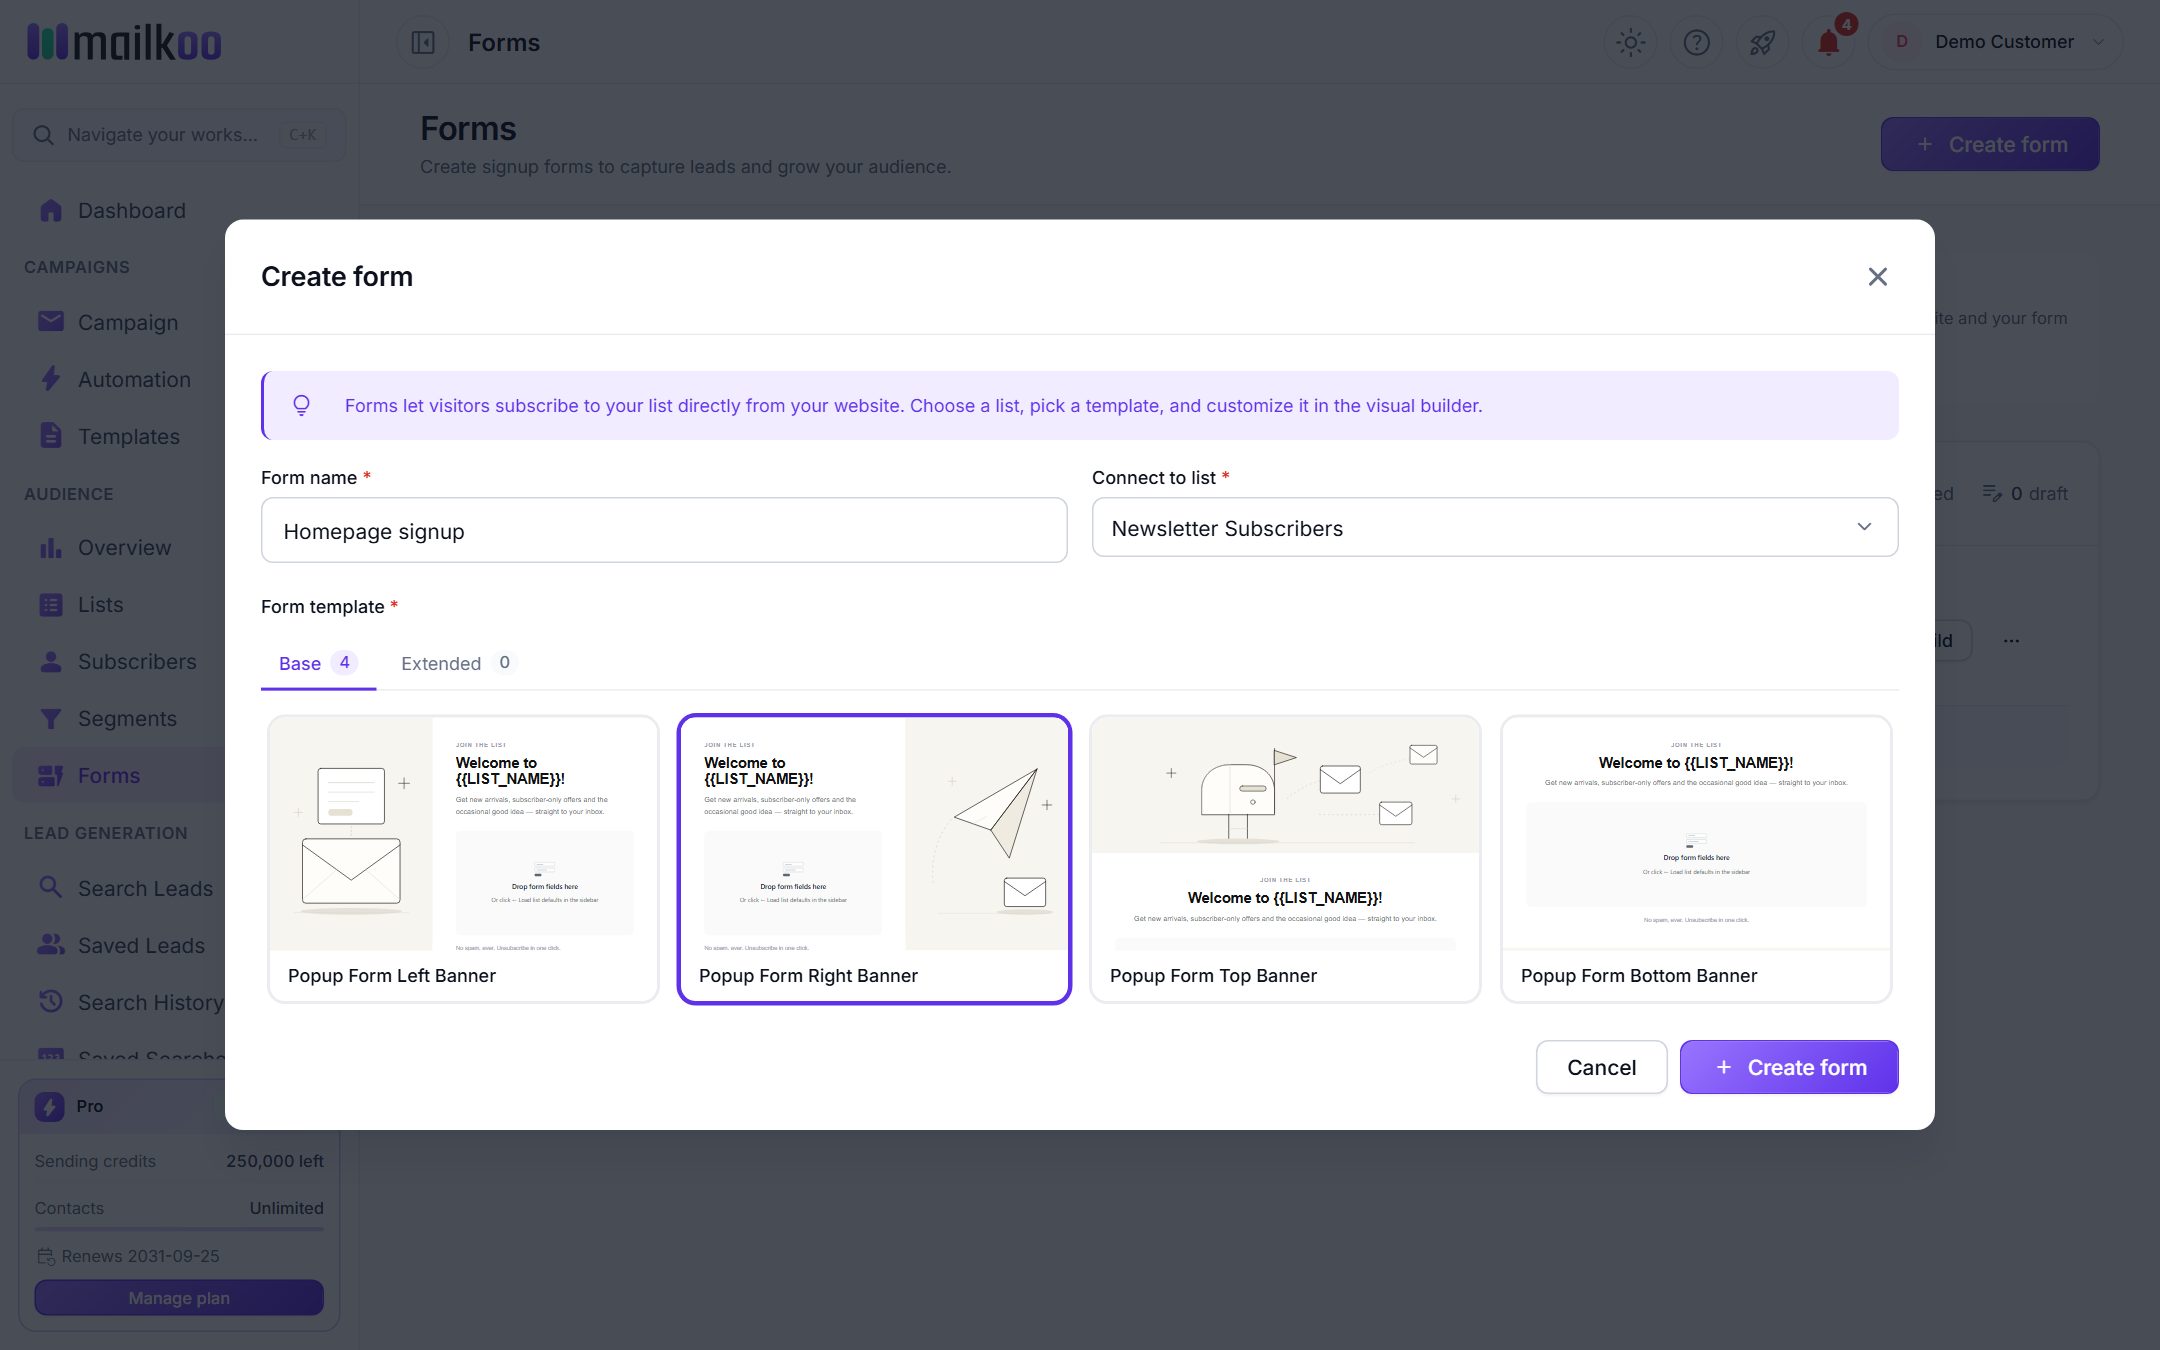2160x1350 pixels.
Task: Click the Saved Leads people icon
Action: pyautogui.click(x=51, y=944)
